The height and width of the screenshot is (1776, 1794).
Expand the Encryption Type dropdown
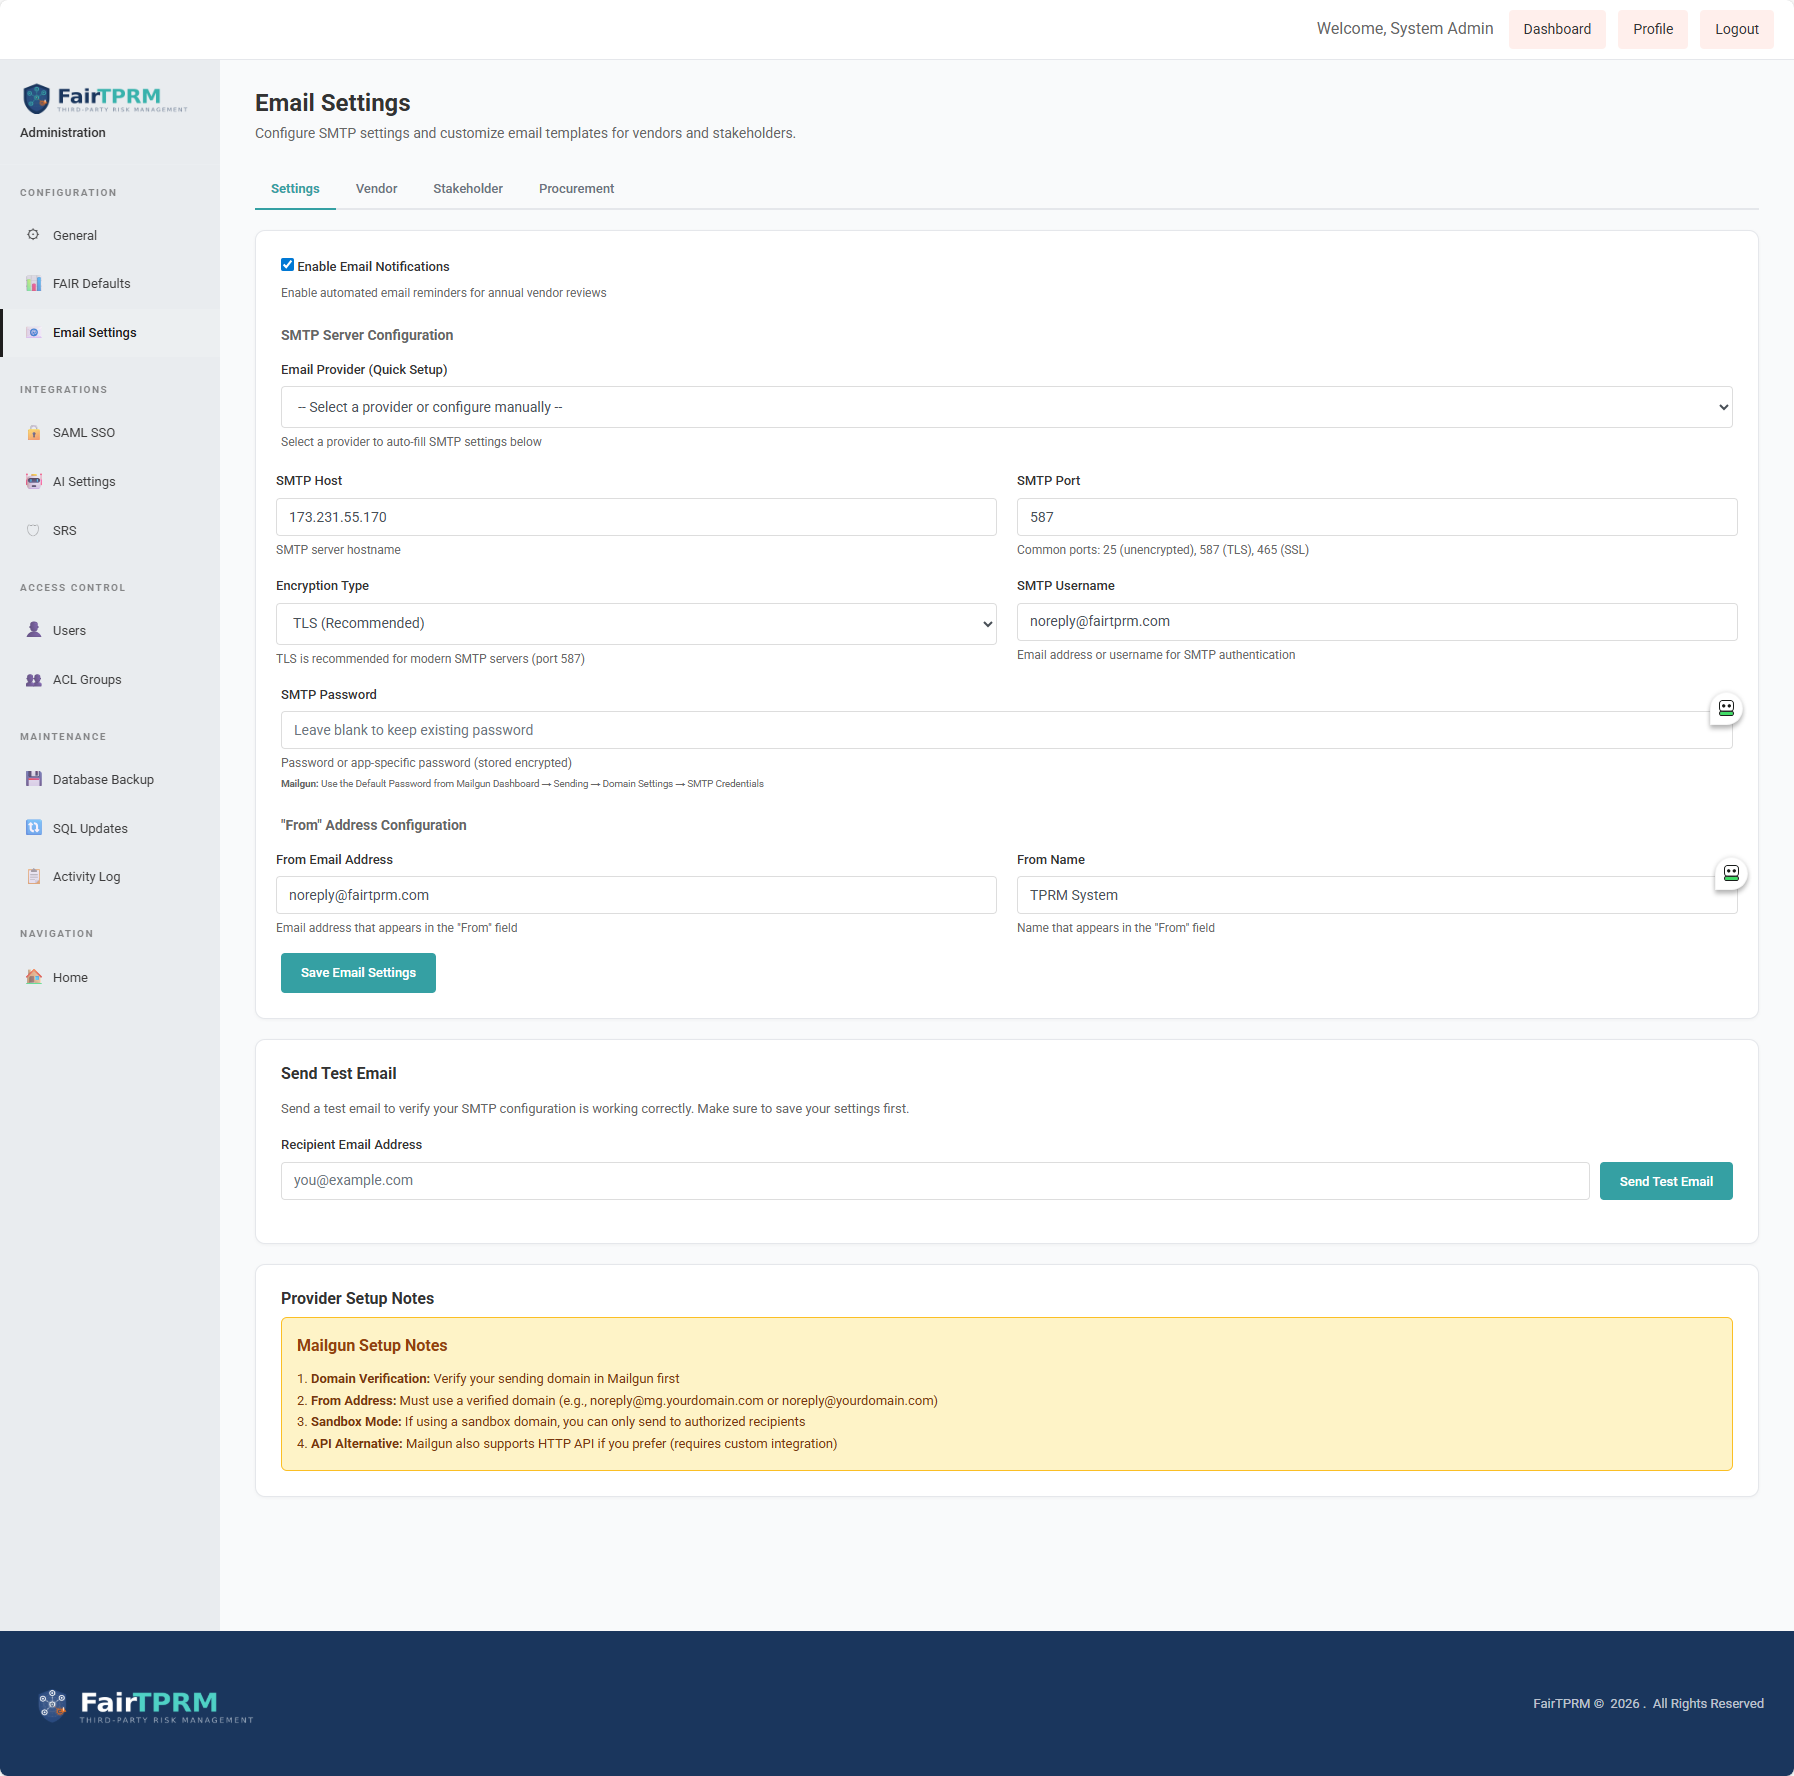tap(636, 624)
